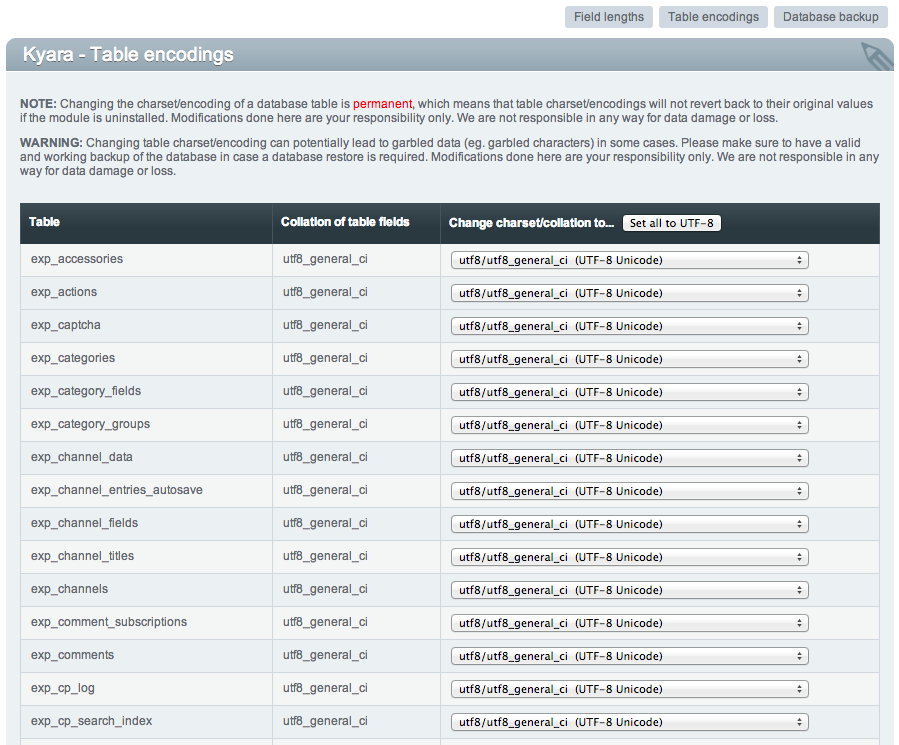Open the charset dropdown for exp_accessories
This screenshot has height=745, width=899.
coord(630,260)
